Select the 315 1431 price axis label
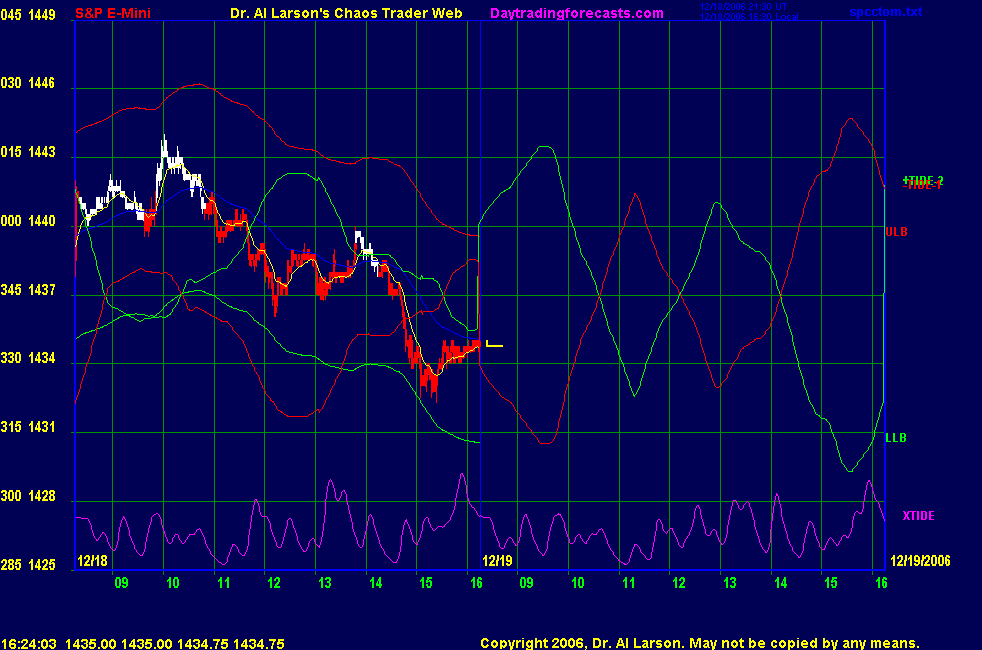 (x=28, y=426)
